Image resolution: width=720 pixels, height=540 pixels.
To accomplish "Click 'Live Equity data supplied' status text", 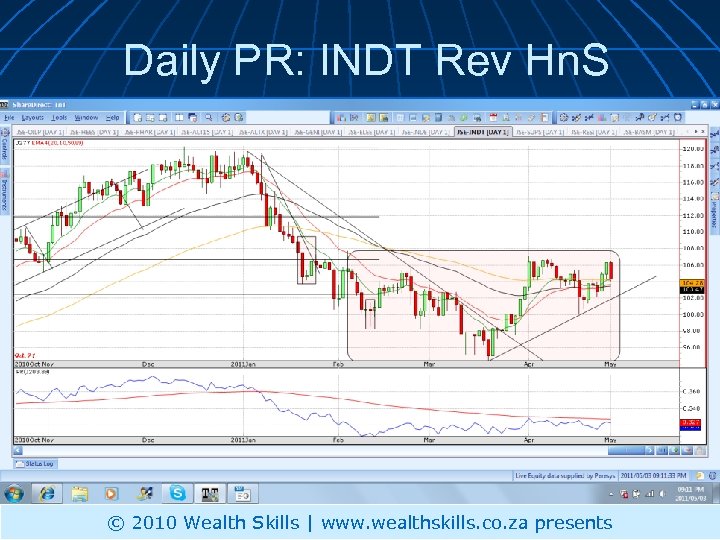I will [565, 476].
